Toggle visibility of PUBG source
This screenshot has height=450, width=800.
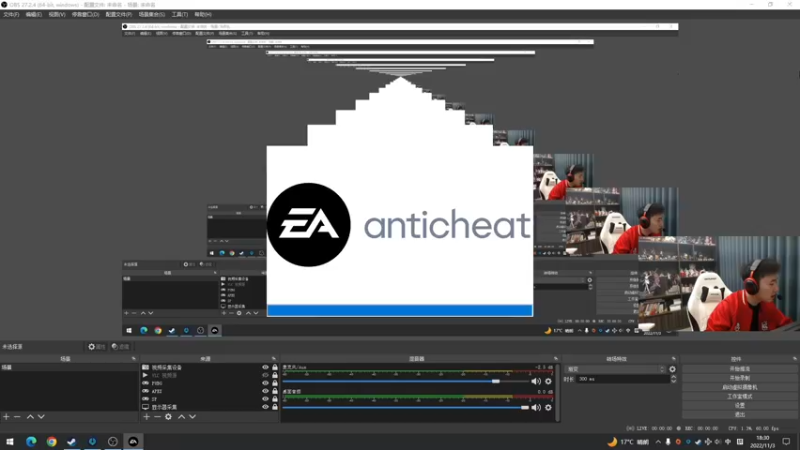[265, 383]
